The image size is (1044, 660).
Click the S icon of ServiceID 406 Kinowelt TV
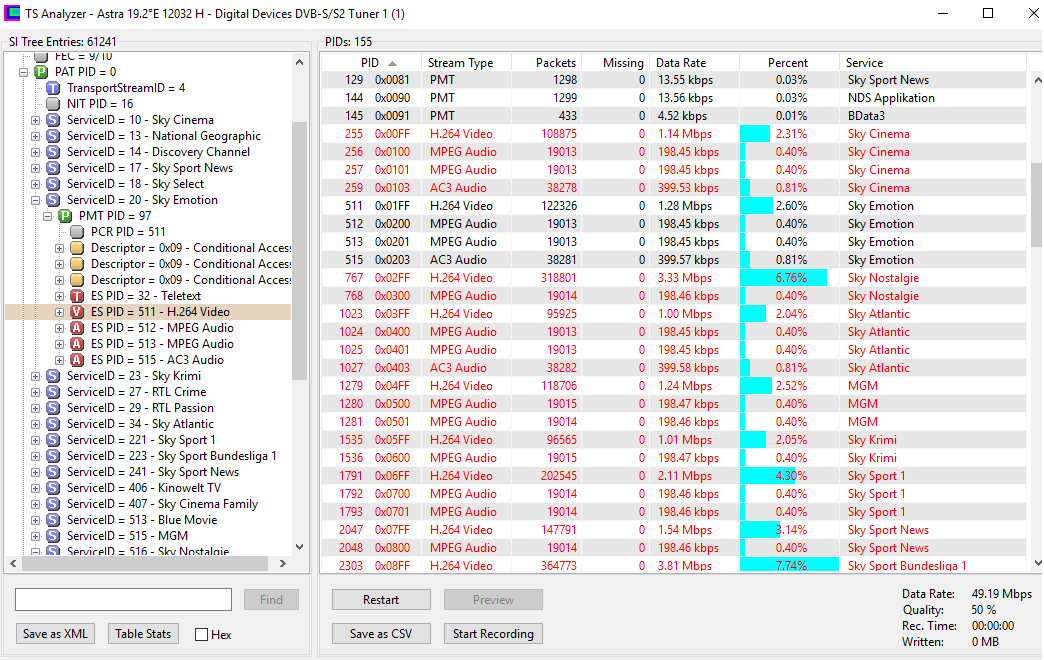[x=53, y=488]
